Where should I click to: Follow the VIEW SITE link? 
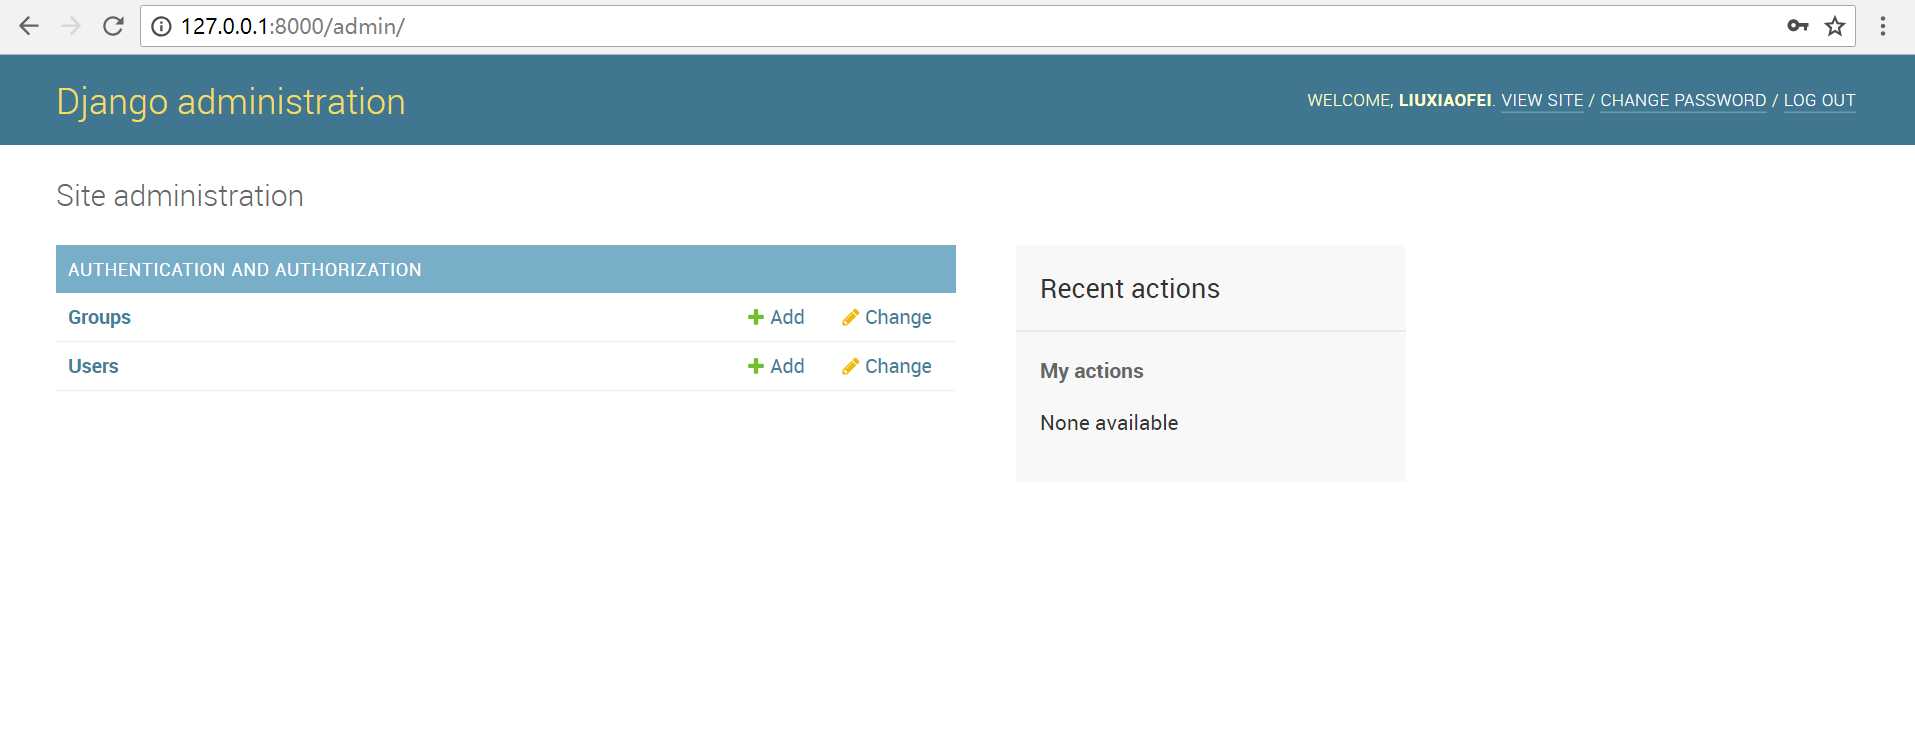pyautogui.click(x=1542, y=100)
